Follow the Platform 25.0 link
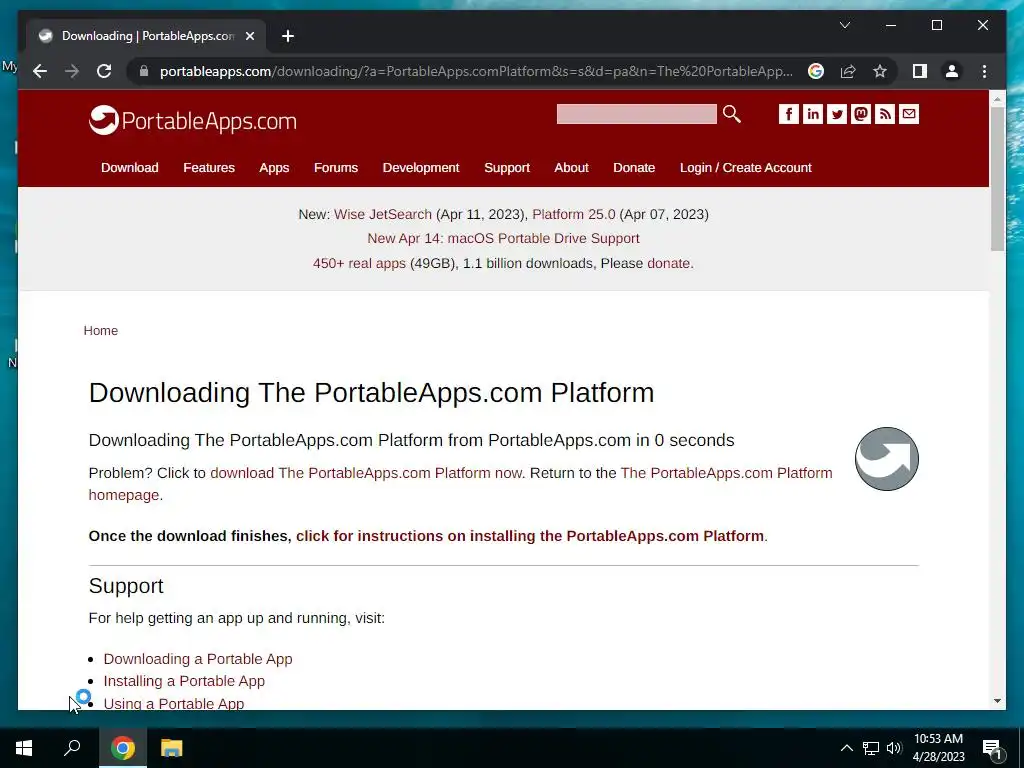This screenshot has height=768, width=1024. pos(573,214)
